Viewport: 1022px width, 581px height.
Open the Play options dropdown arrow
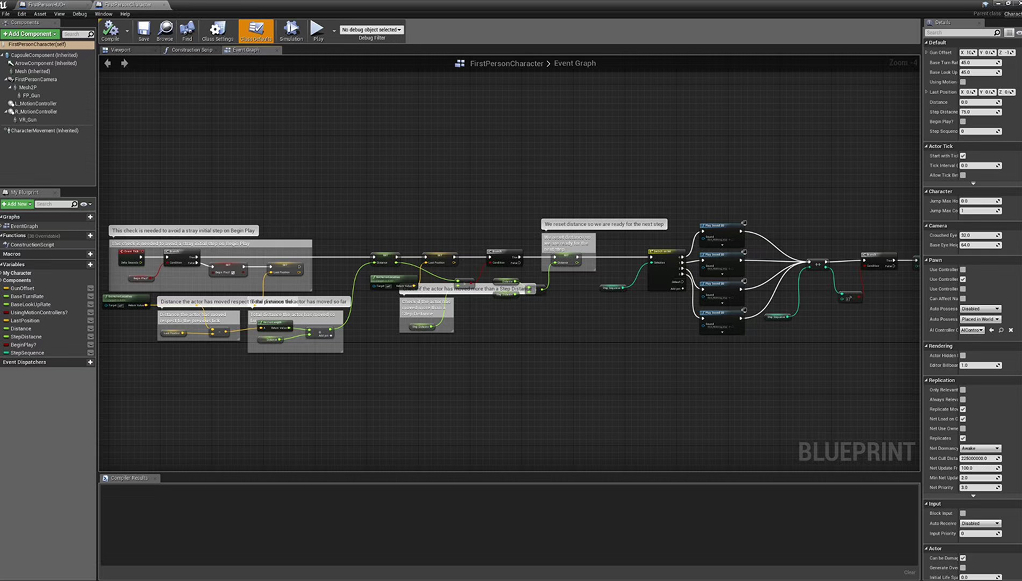334,31
